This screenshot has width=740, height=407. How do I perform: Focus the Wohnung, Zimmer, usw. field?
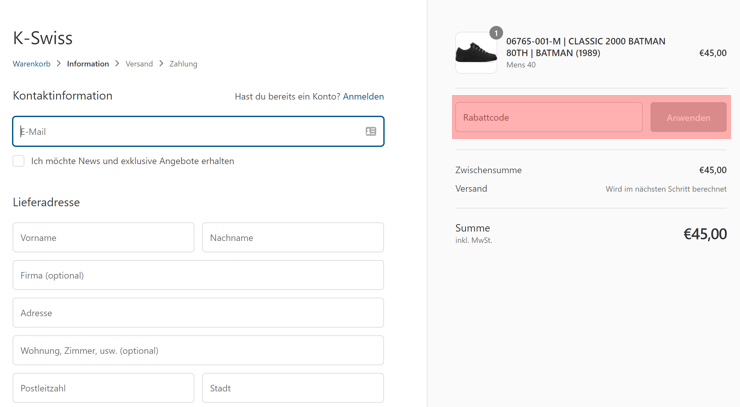(198, 350)
